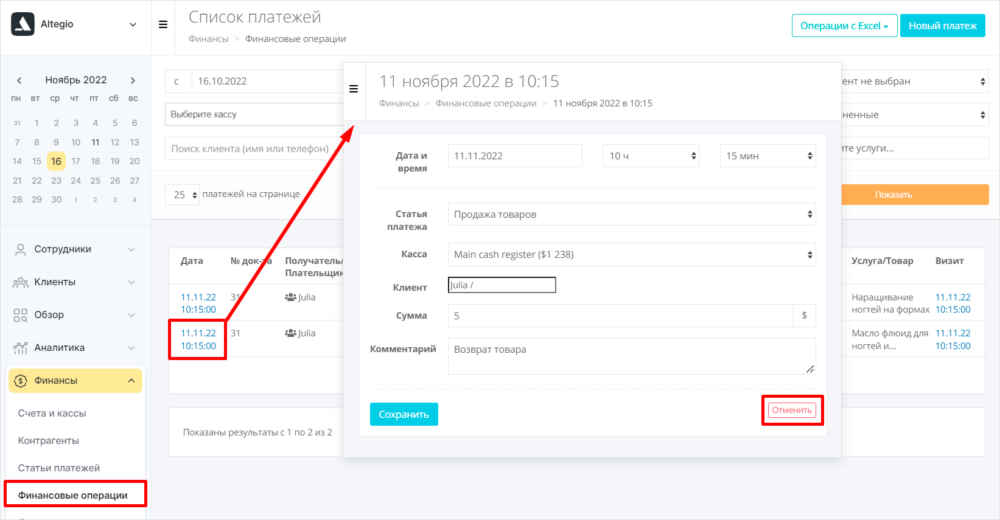Click the Наращивание ногтей на формах cell
The image size is (1000, 520).
point(890,303)
